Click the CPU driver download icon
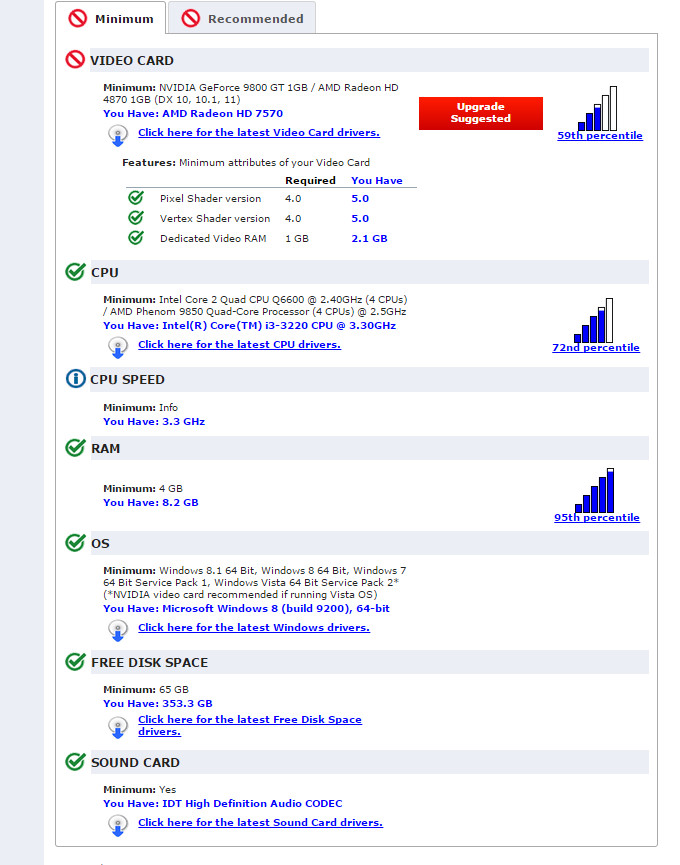The height and width of the screenshot is (865, 680). [118, 348]
